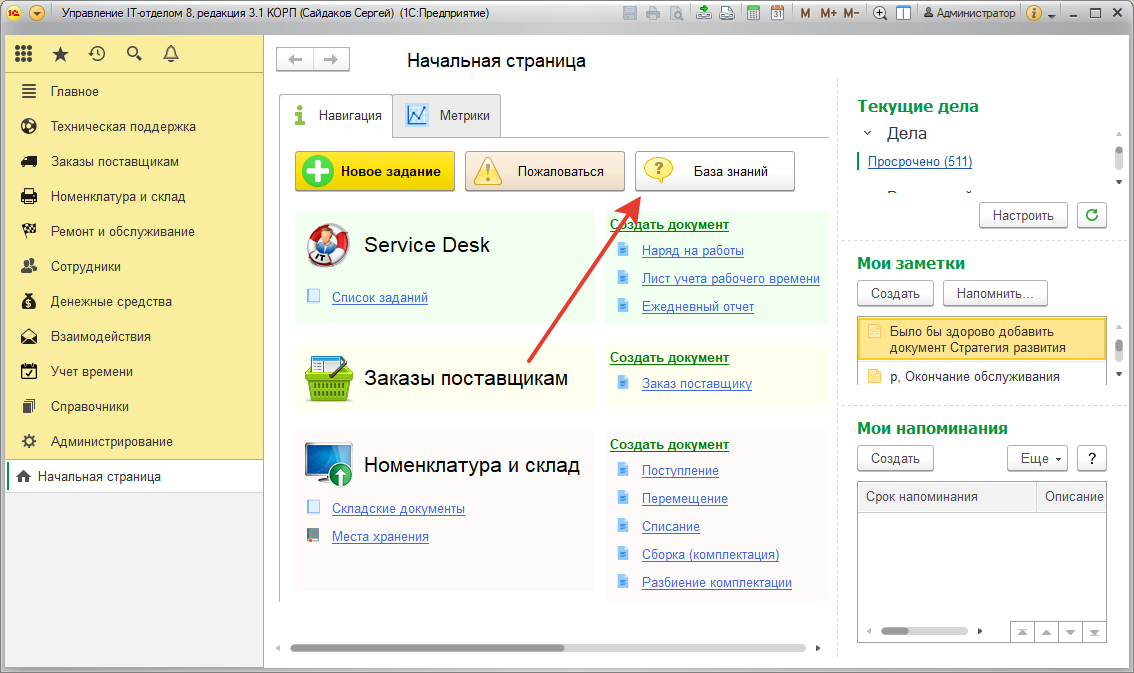Open the Ежедневный отчет link
This screenshot has height=673, width=1134.
[698, 307]
